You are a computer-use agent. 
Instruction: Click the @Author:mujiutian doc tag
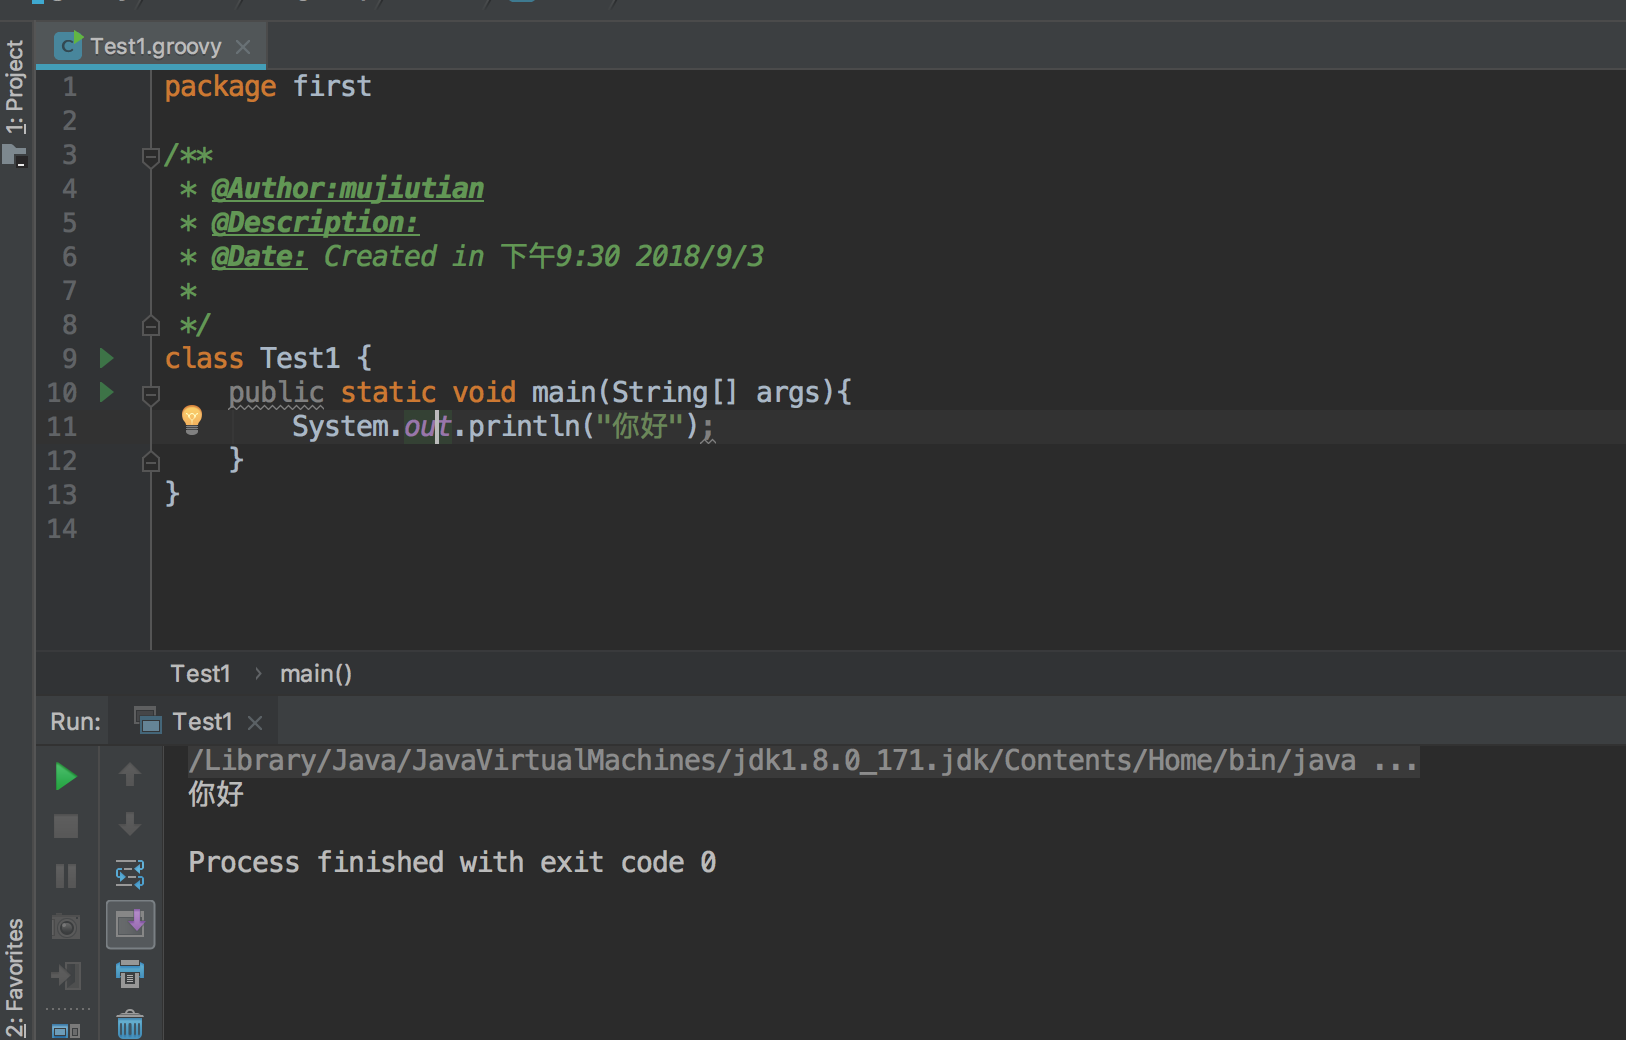[347, 188]
